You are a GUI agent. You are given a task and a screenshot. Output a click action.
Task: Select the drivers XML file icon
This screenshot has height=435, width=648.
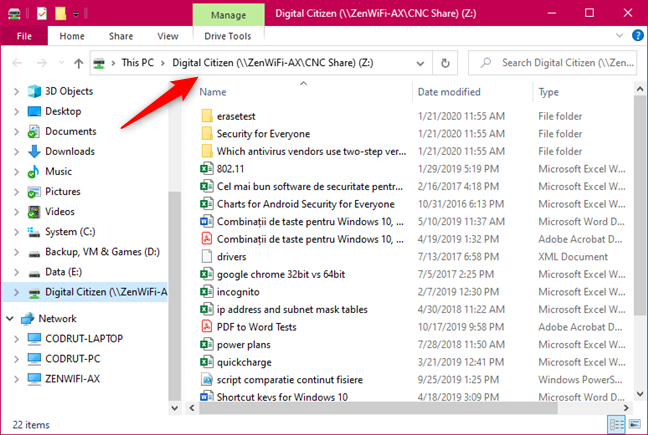click(x=207, y=257)
